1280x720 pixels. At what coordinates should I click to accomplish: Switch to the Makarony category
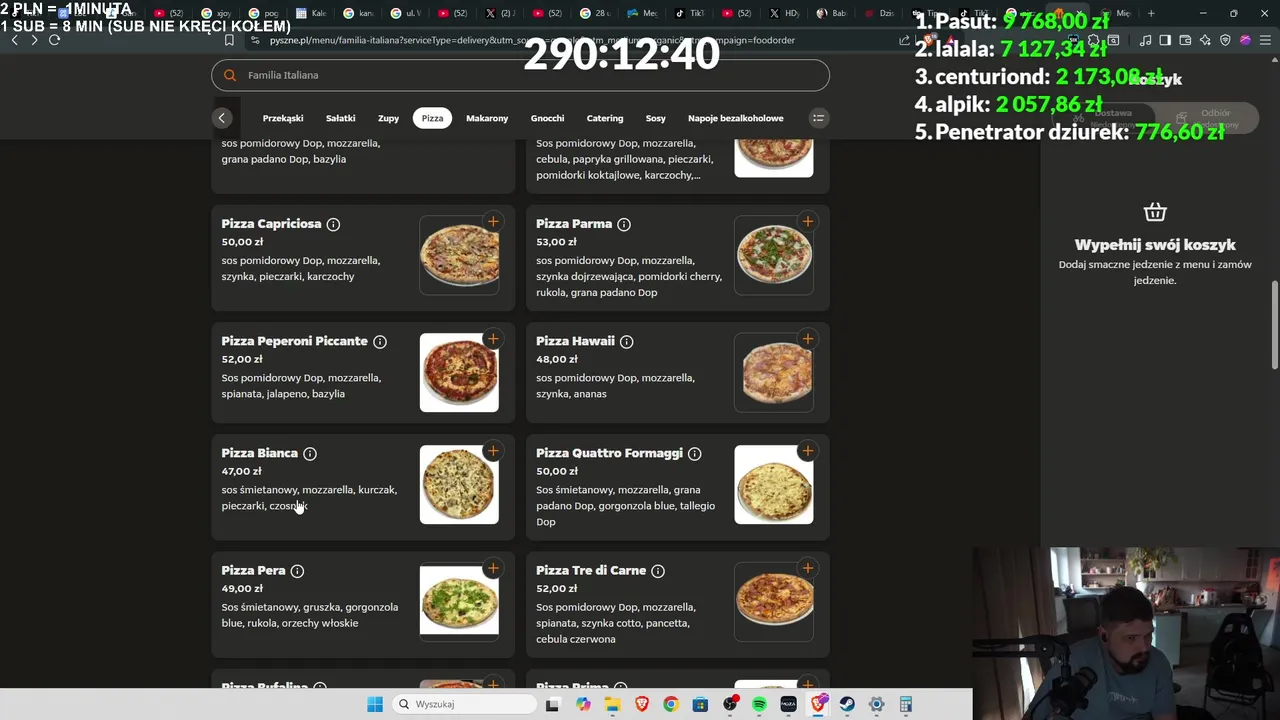[487, 118]
